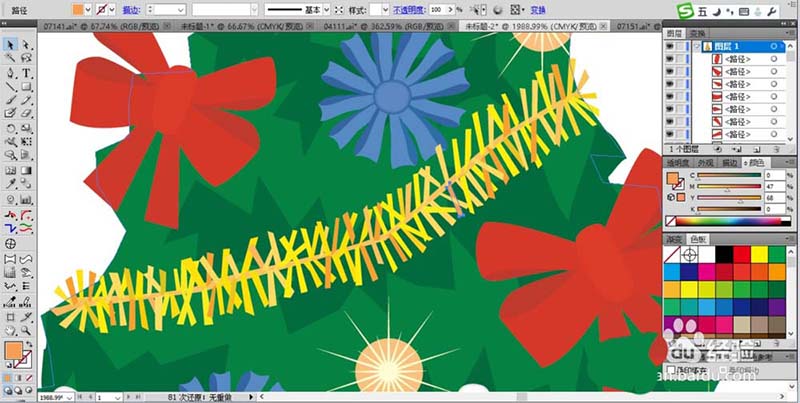Pick the Lasso tool
Screen dimensions: 800x403
(26, 59)
